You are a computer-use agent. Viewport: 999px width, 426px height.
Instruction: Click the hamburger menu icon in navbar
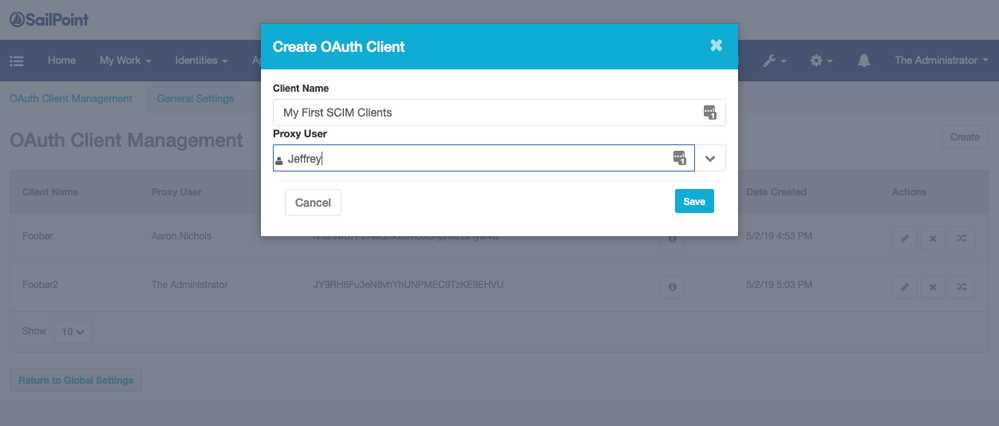click(17, 61)
